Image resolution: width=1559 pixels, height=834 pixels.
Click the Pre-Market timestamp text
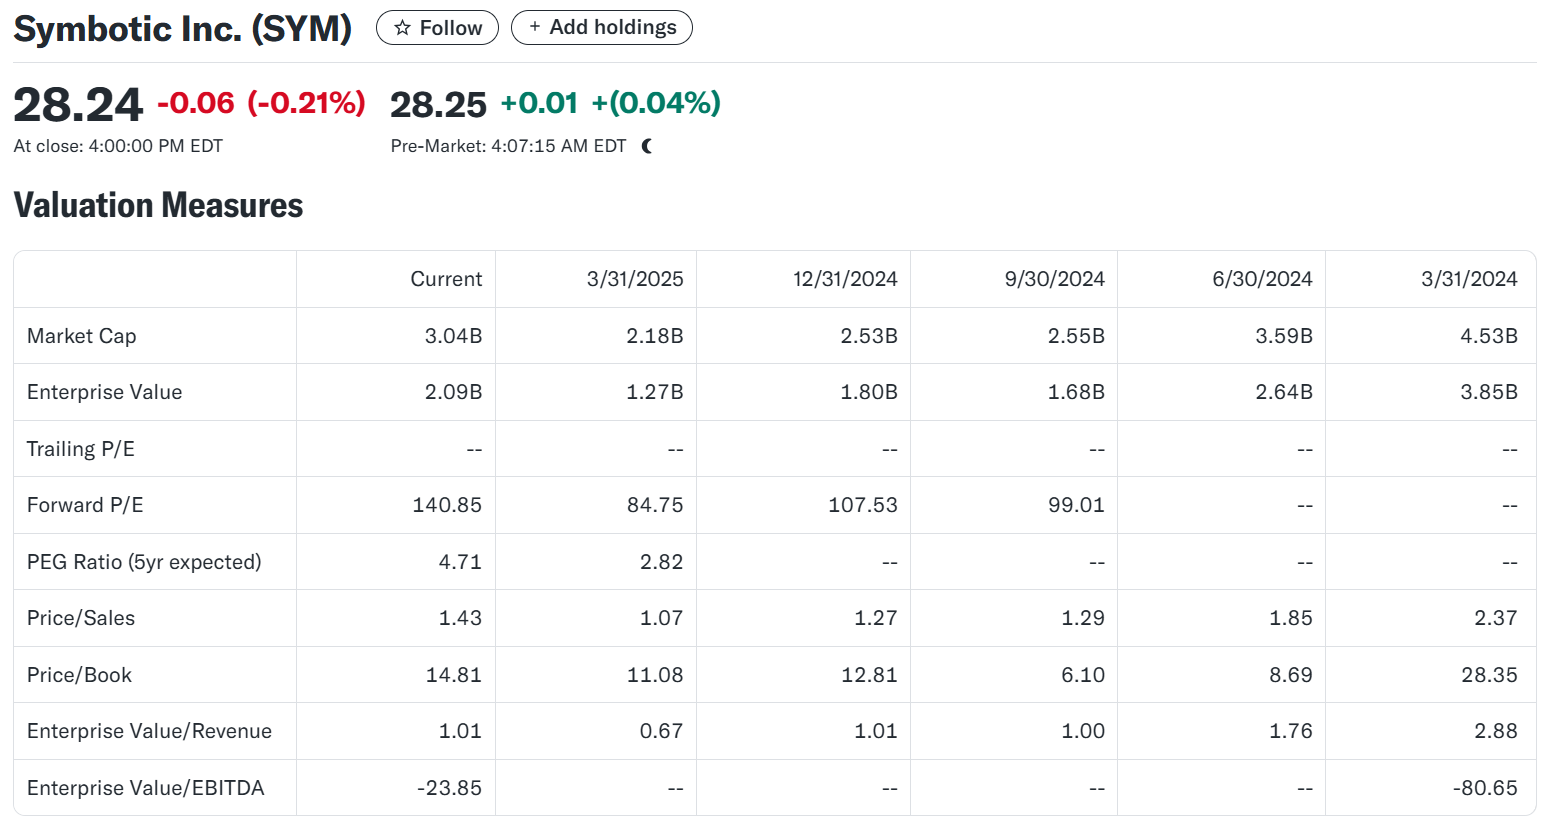[508, 146]
